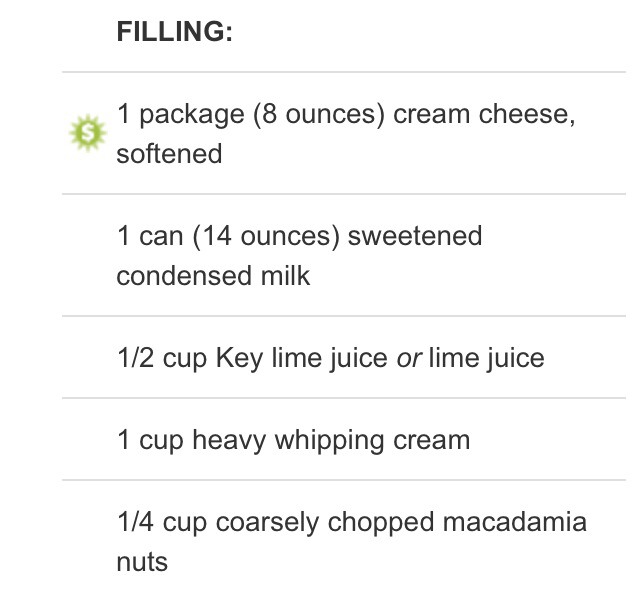Image resolution: width=640 pixels, height=616 pixels.
Task: Click the (8 ounces) package size text
Action: (x=319, y=114)
